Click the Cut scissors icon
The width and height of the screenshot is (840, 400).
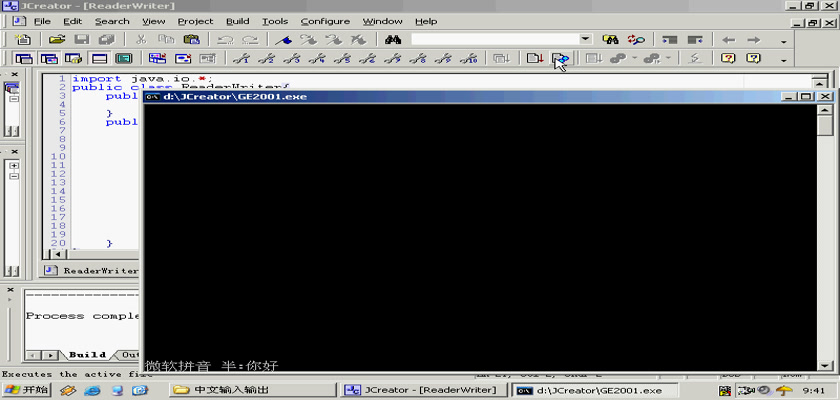pyautogui.click(x=141, y=40)
